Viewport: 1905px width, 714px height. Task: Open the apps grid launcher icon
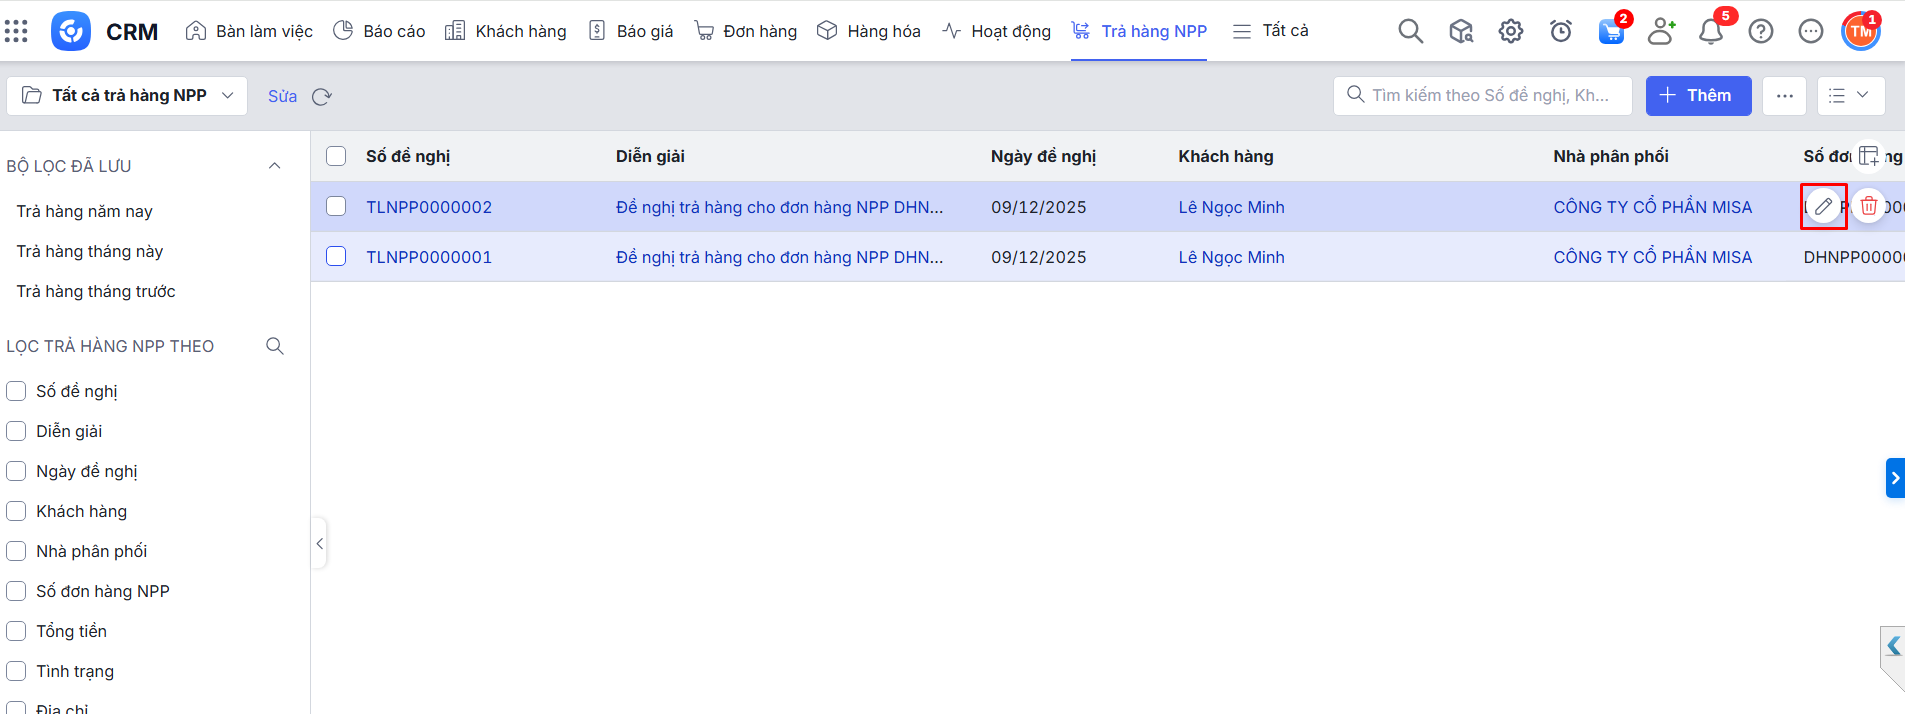(x=16, y=31)
